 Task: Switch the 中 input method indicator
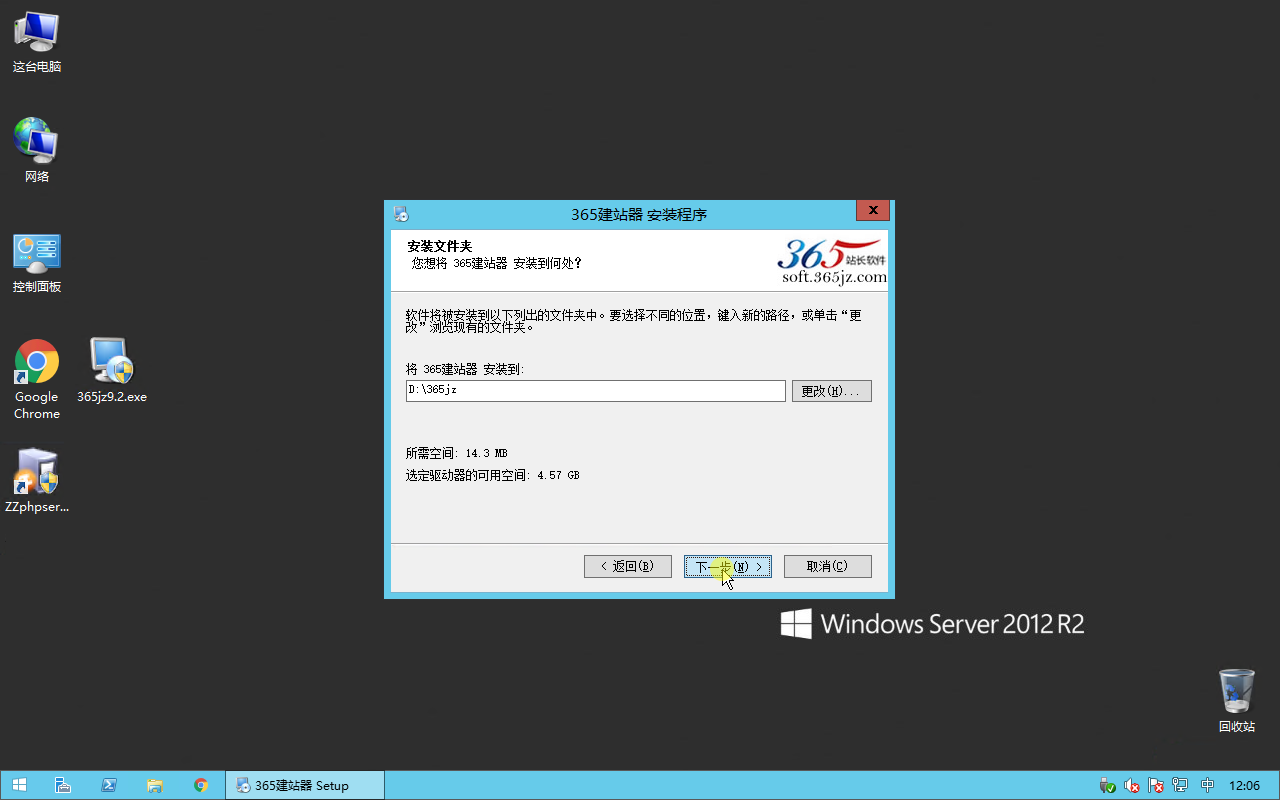(x=1208, y=785)
